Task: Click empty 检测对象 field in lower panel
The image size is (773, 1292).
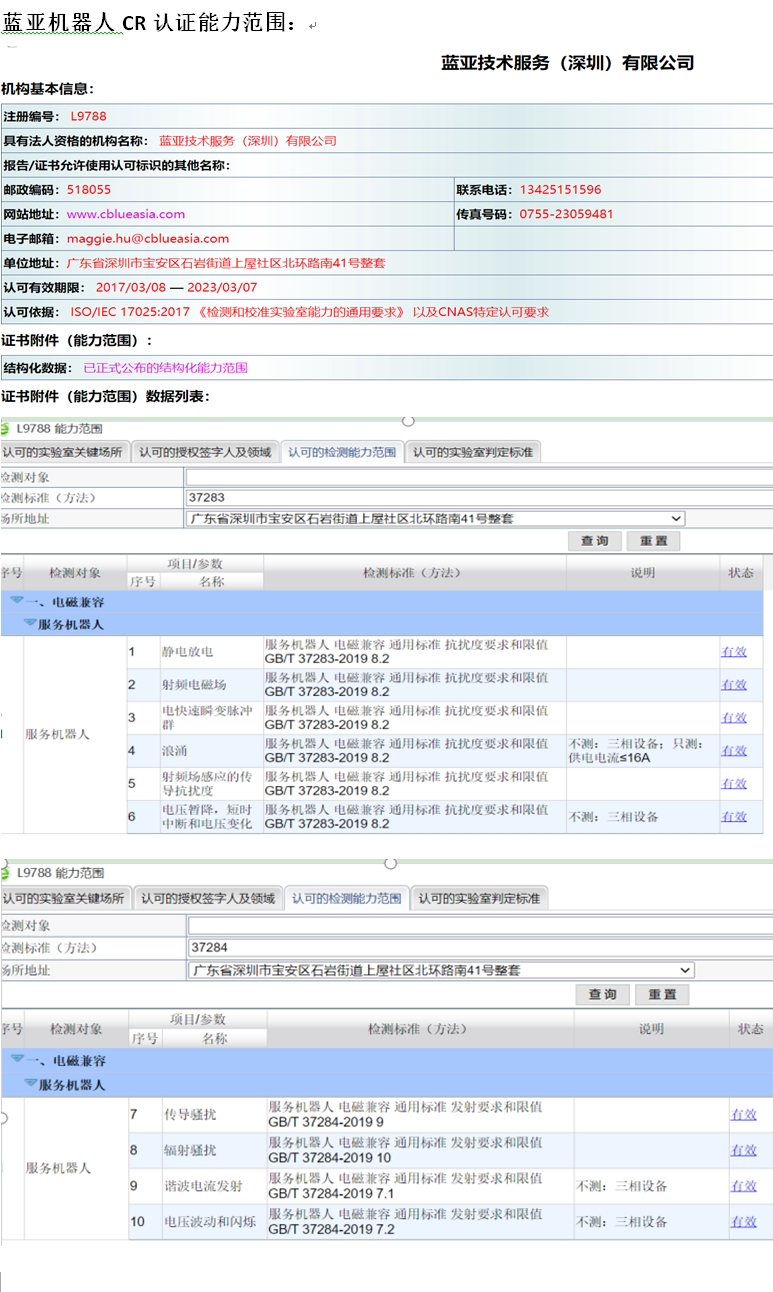Action: click(480, 926)
